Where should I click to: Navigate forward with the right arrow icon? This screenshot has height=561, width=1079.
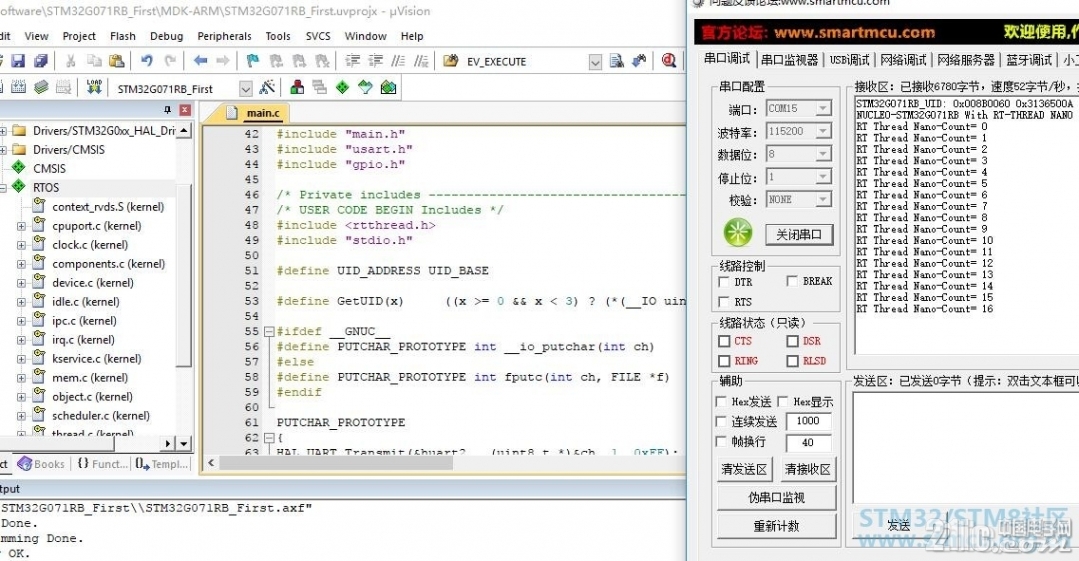point(223,61)
